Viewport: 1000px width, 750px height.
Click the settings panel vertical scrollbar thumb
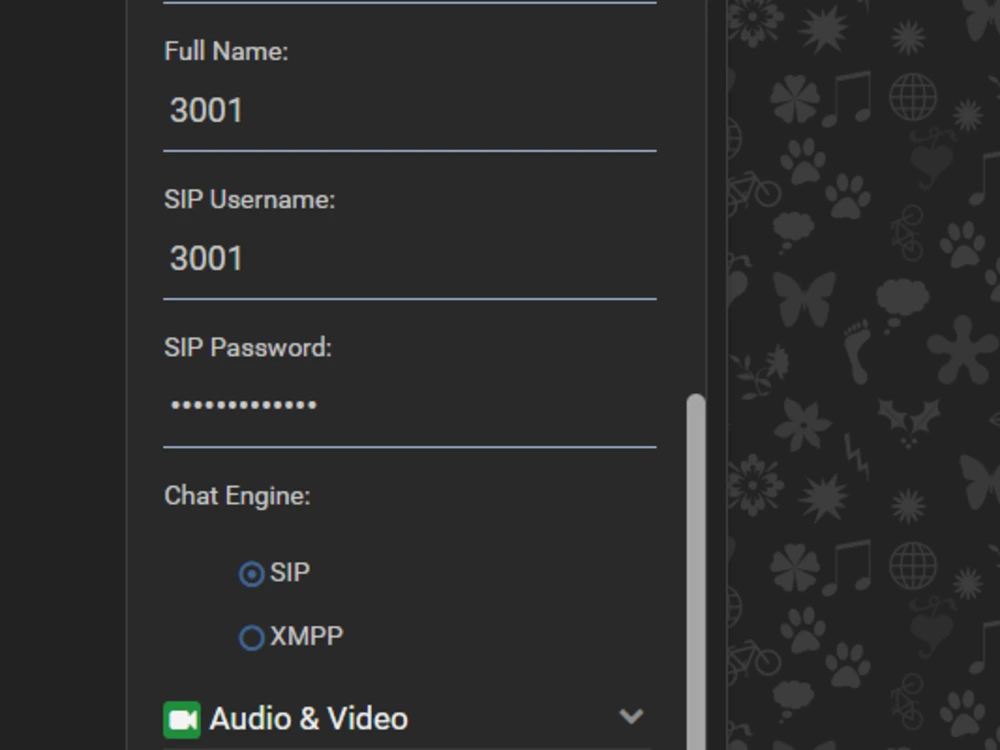pos(696,571)
